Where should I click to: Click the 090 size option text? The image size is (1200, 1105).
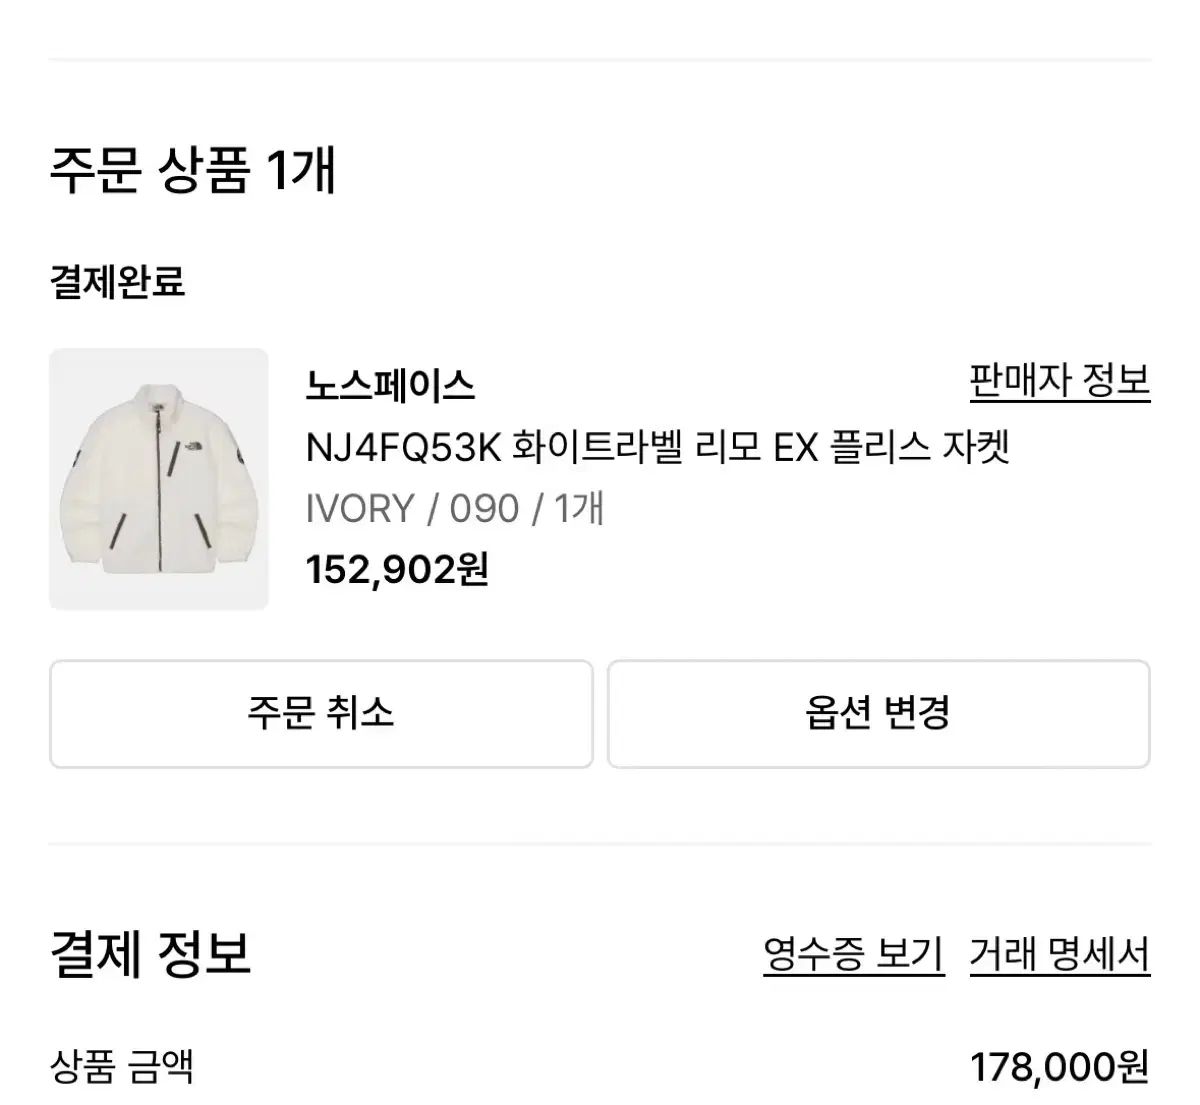click(484, 509)
